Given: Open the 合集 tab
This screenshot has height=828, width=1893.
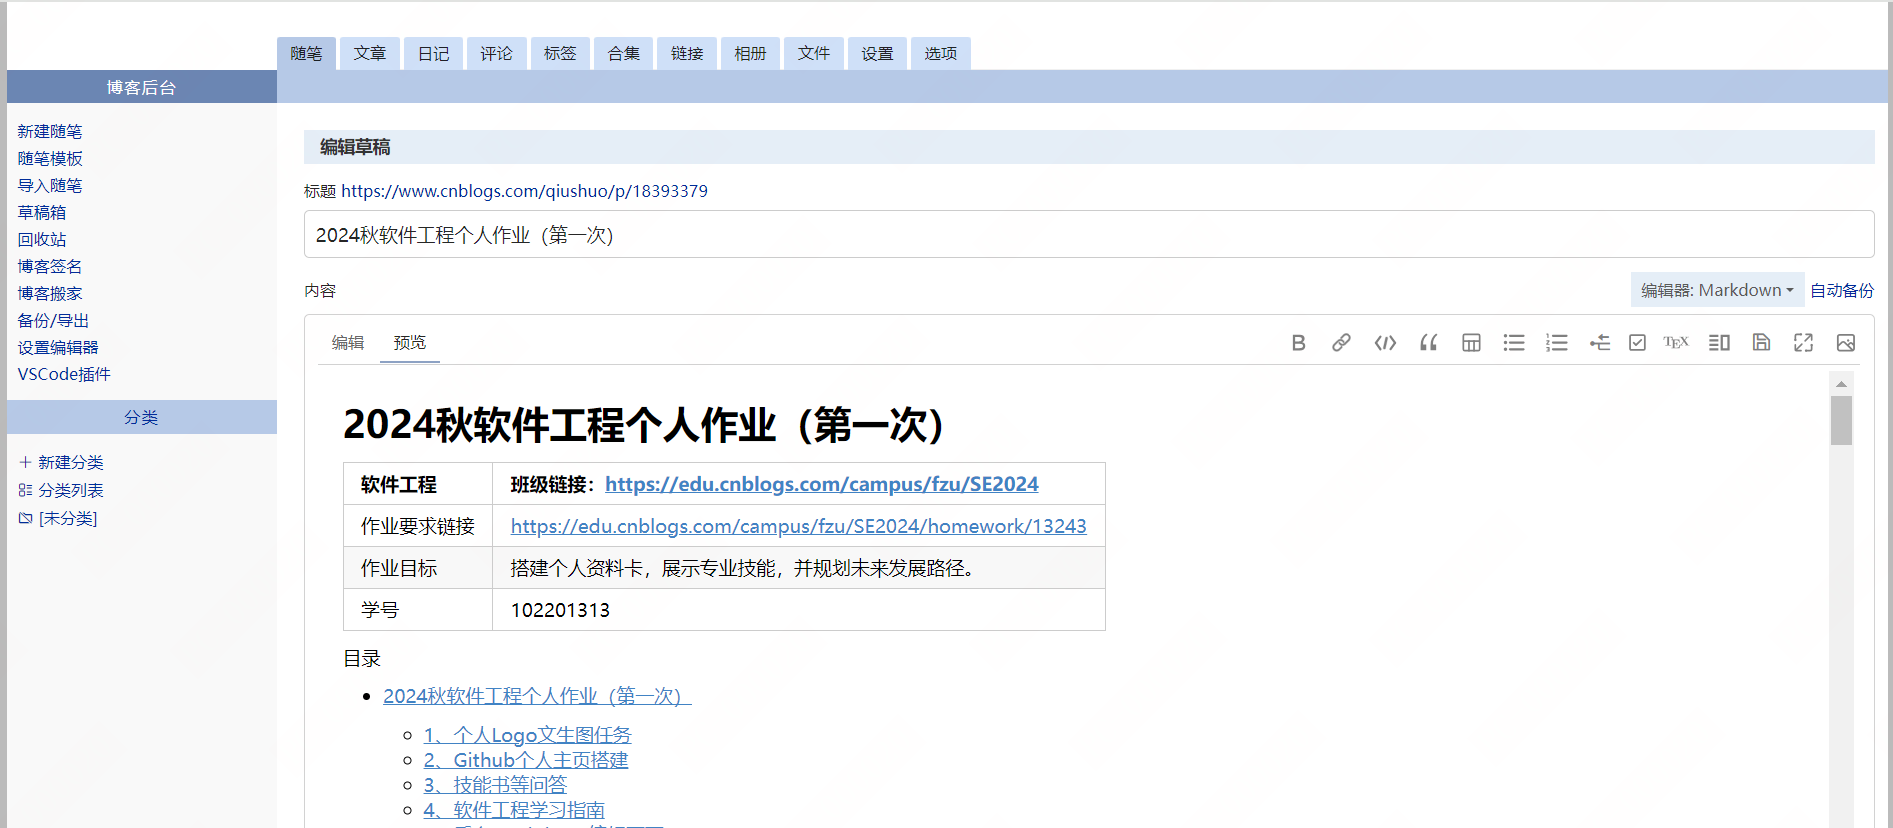Looking at the screenshot, I should 624,53.
